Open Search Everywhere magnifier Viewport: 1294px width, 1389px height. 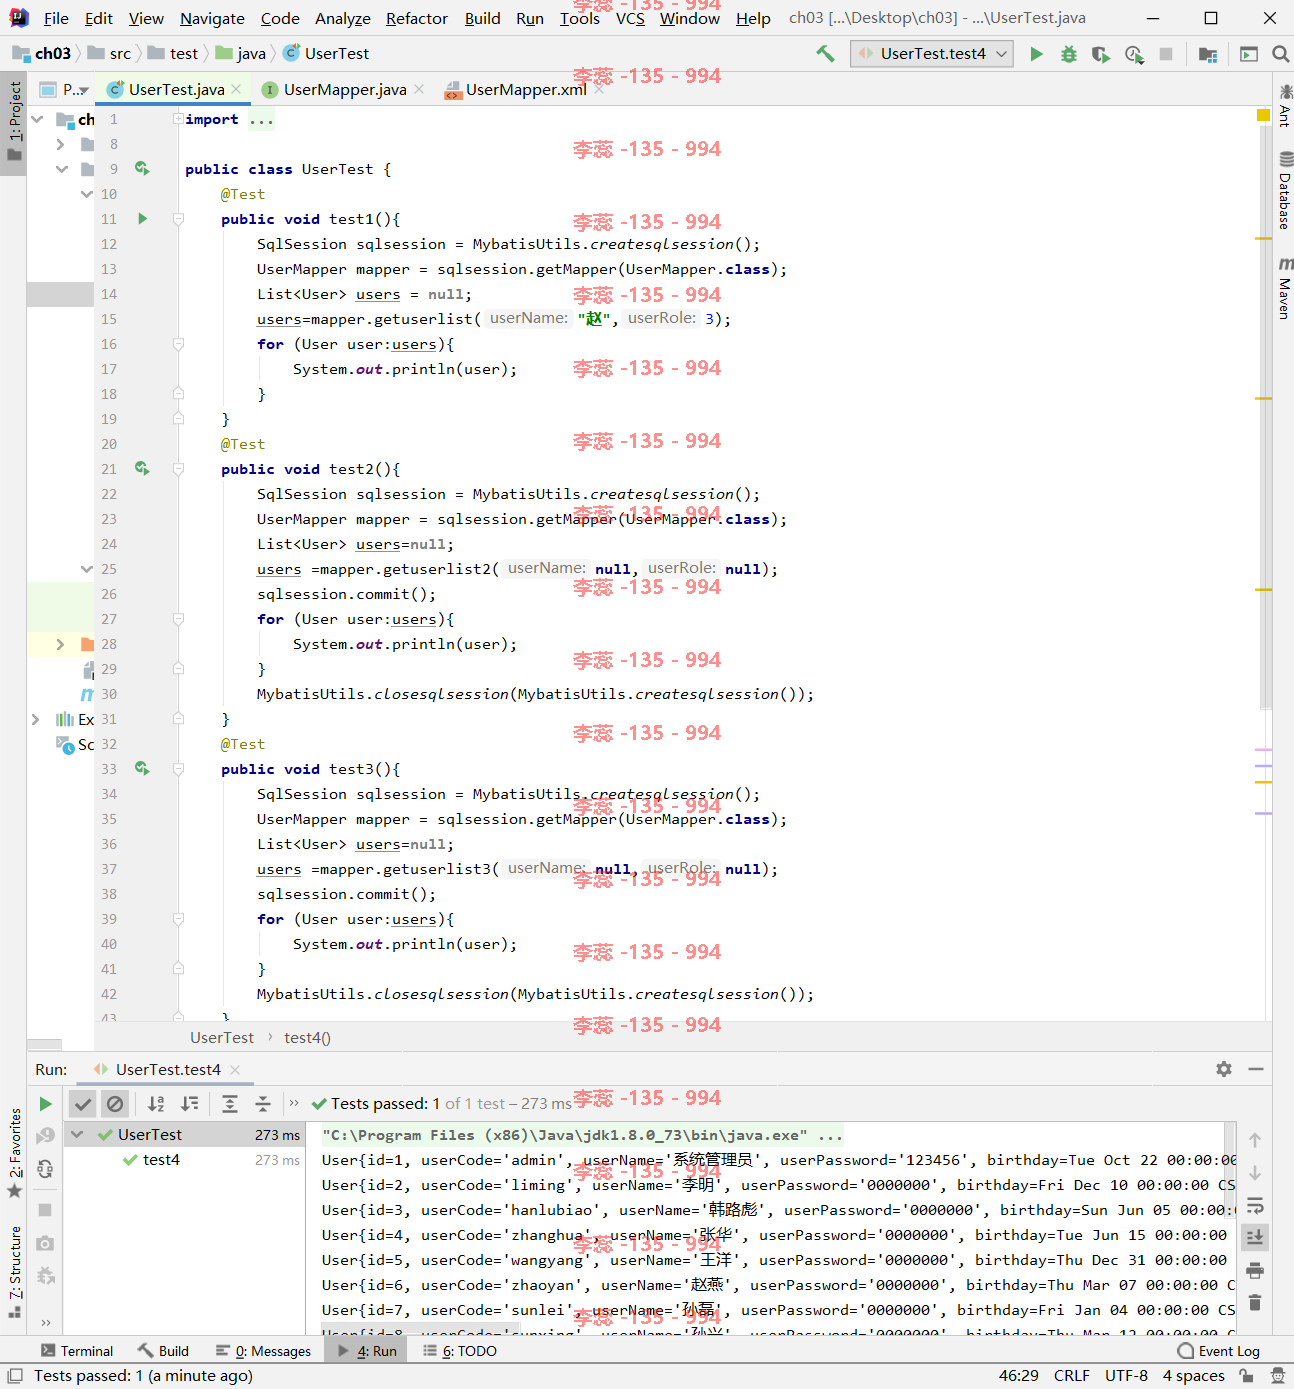[x=1280, y=54]
